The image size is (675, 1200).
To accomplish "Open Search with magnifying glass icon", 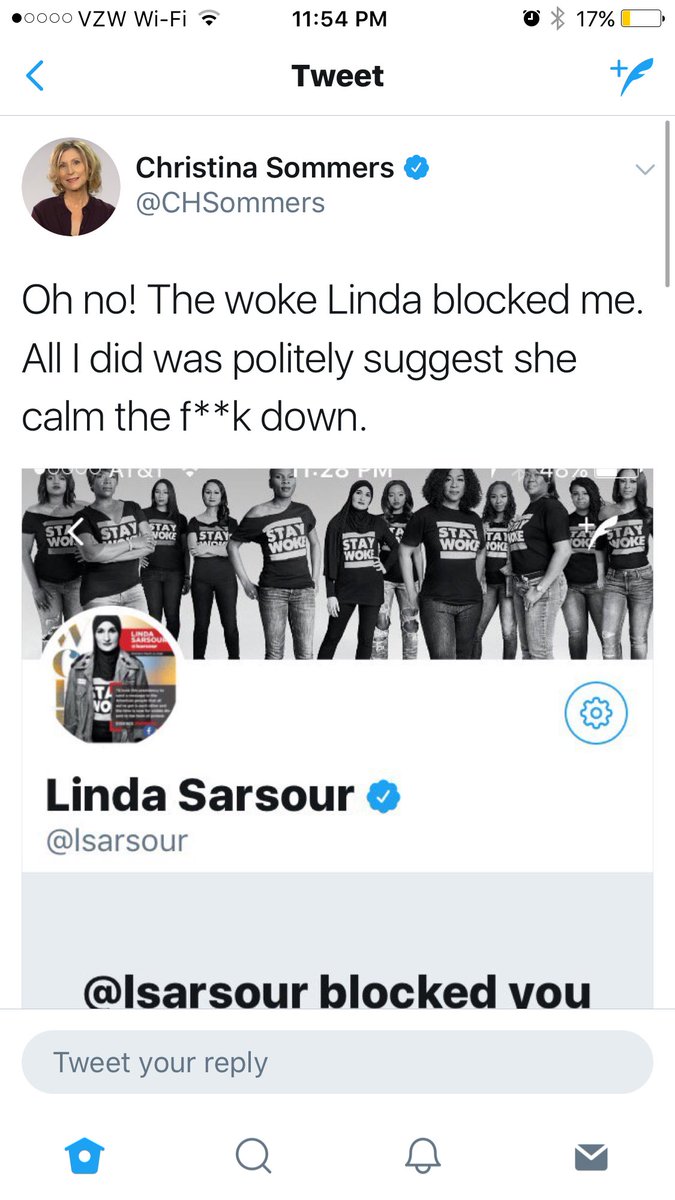I will 253,1156.
